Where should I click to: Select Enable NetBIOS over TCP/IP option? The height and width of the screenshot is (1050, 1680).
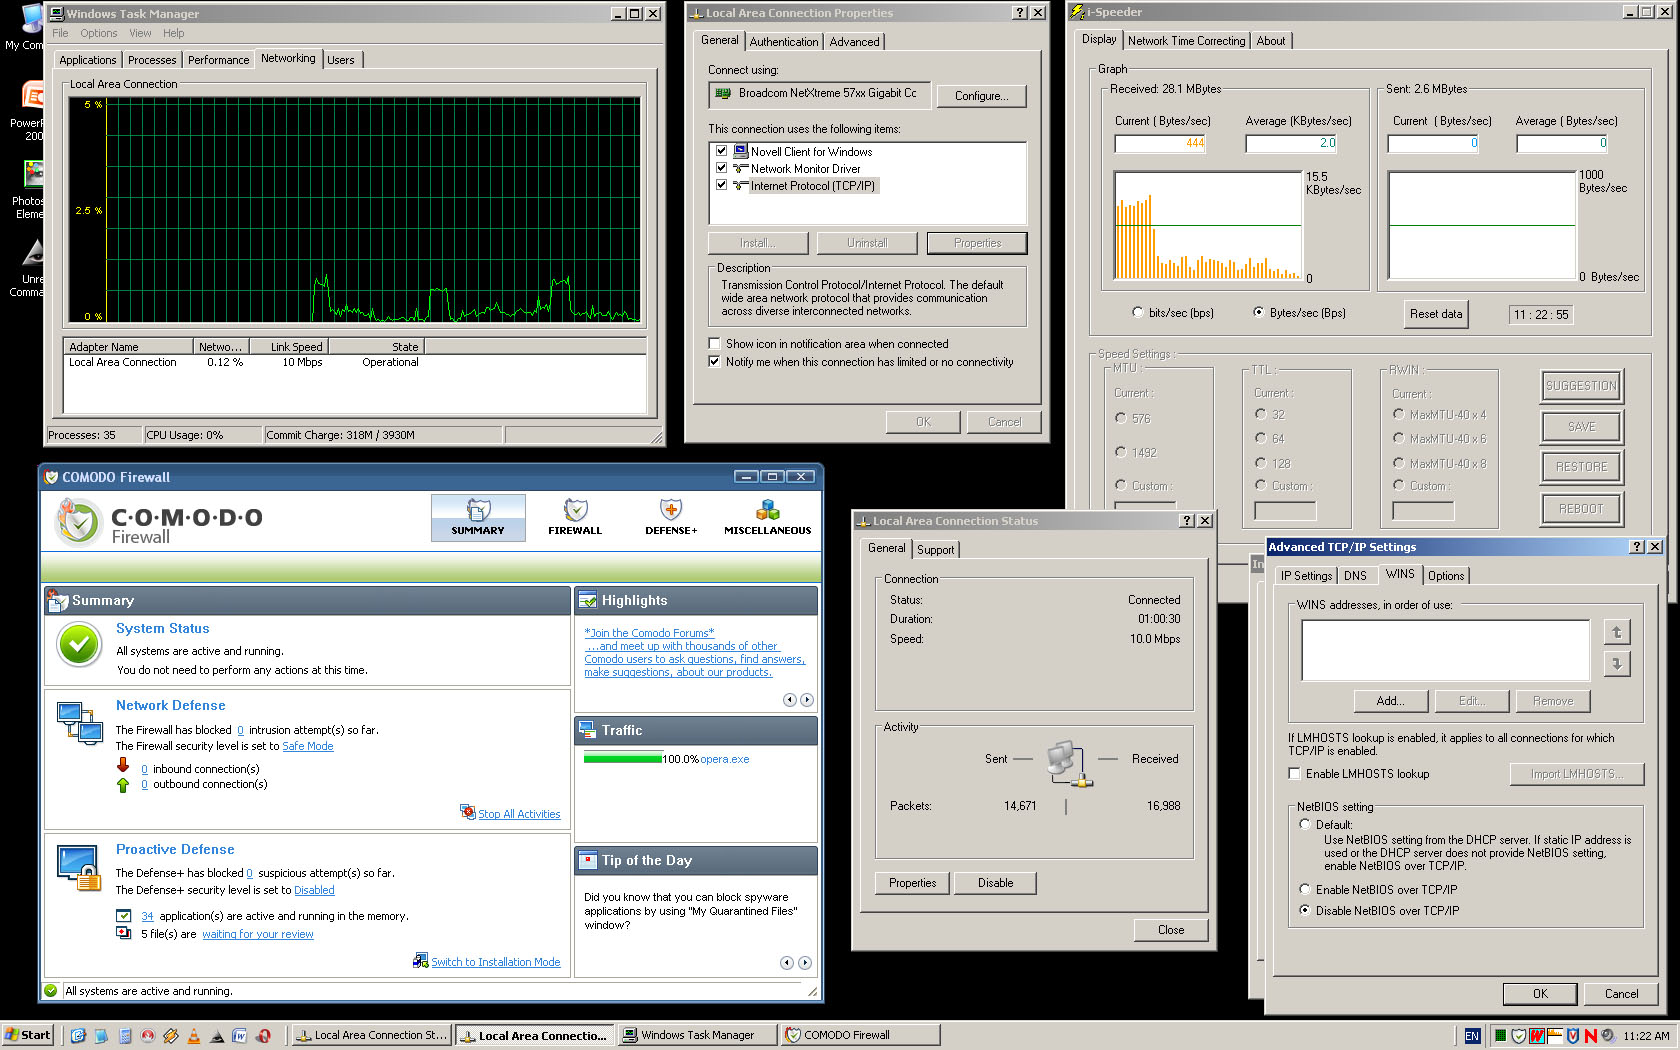point(1305,889)
